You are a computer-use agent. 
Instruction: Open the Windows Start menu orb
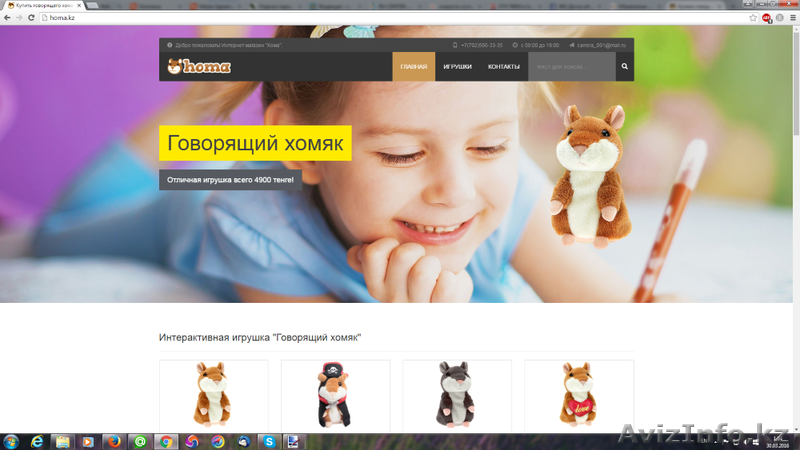tap(11, 442)
